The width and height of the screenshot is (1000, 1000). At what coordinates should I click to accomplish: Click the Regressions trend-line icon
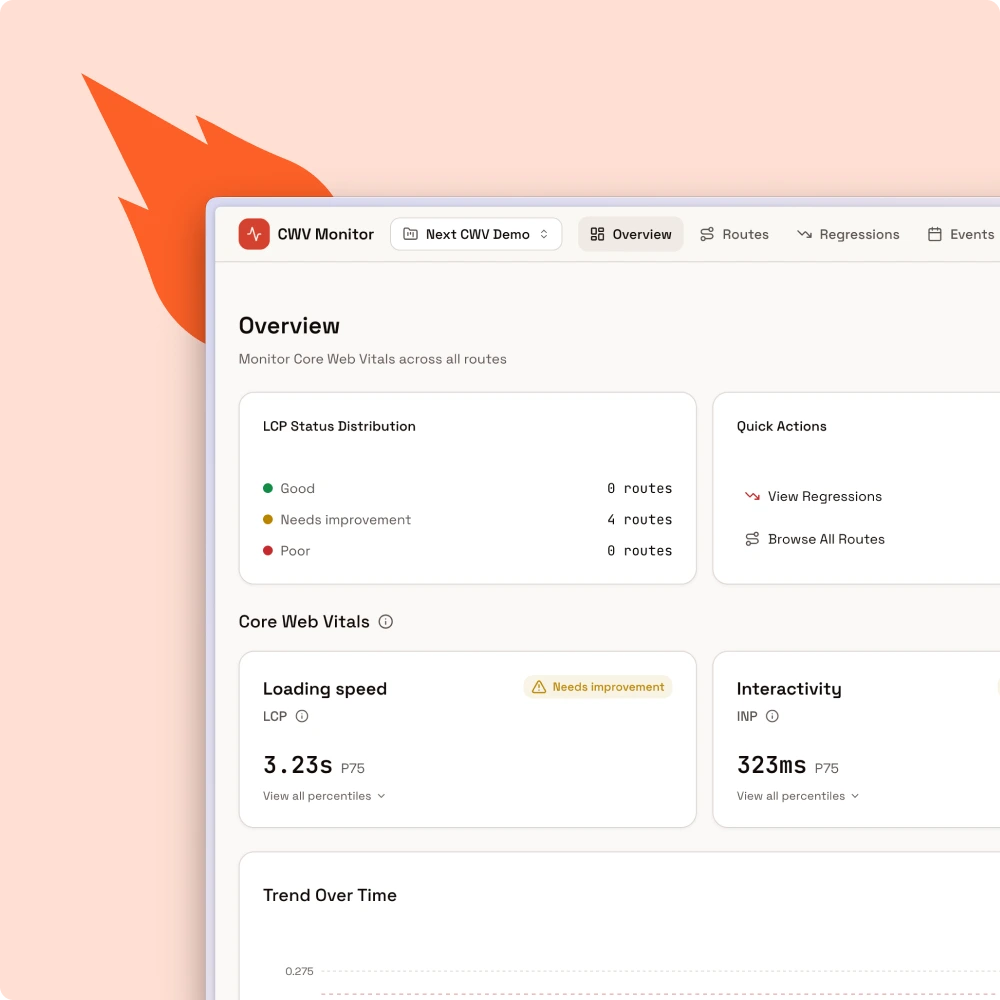804,234
